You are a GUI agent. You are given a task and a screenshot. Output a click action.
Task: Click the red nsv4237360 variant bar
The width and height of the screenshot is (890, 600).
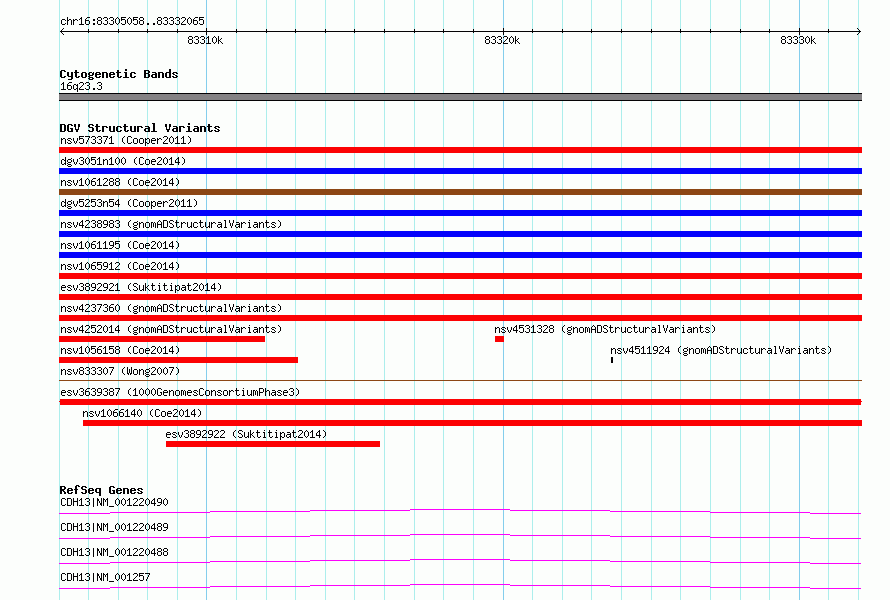click(460, 318)
